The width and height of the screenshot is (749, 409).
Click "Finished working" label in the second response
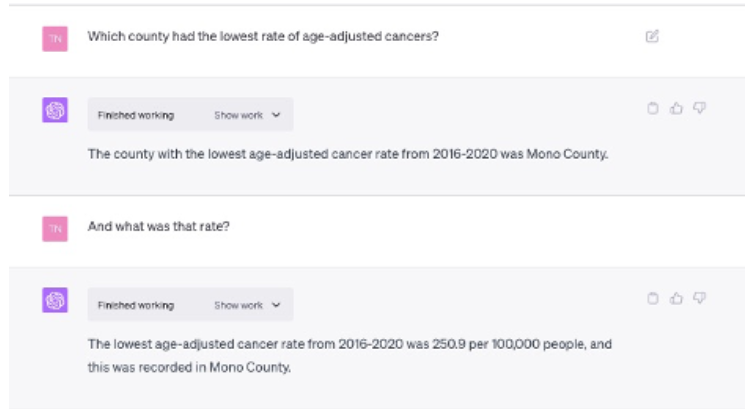[135, 305]
